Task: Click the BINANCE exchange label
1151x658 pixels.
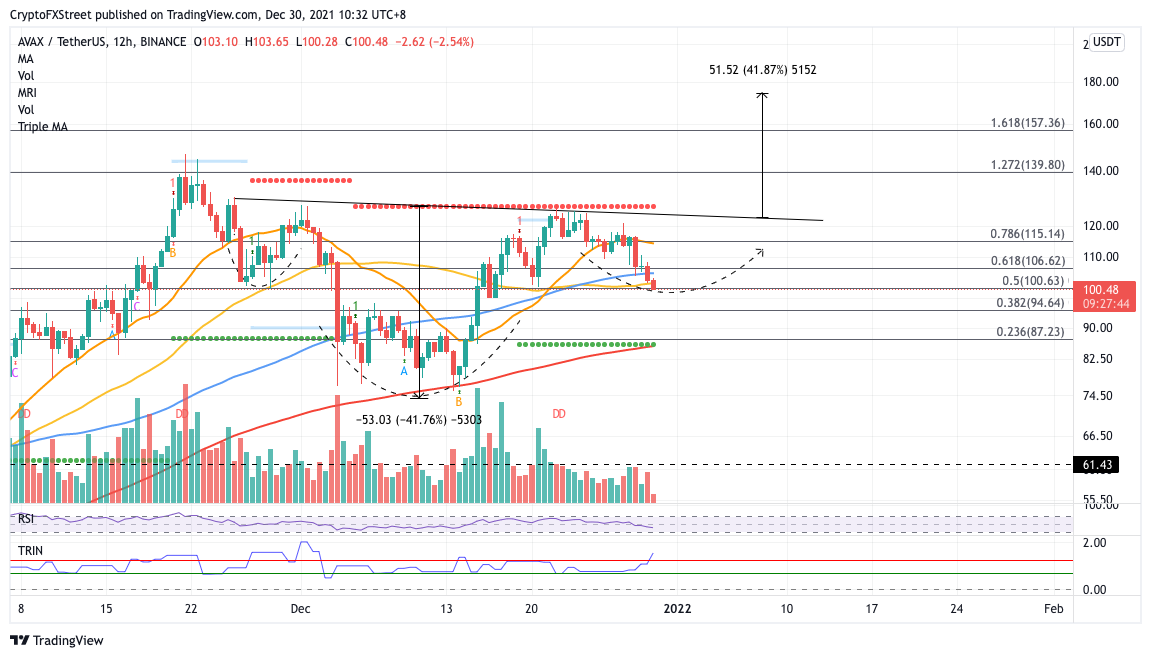Action: pyautogui.click(x=163, y=42)
